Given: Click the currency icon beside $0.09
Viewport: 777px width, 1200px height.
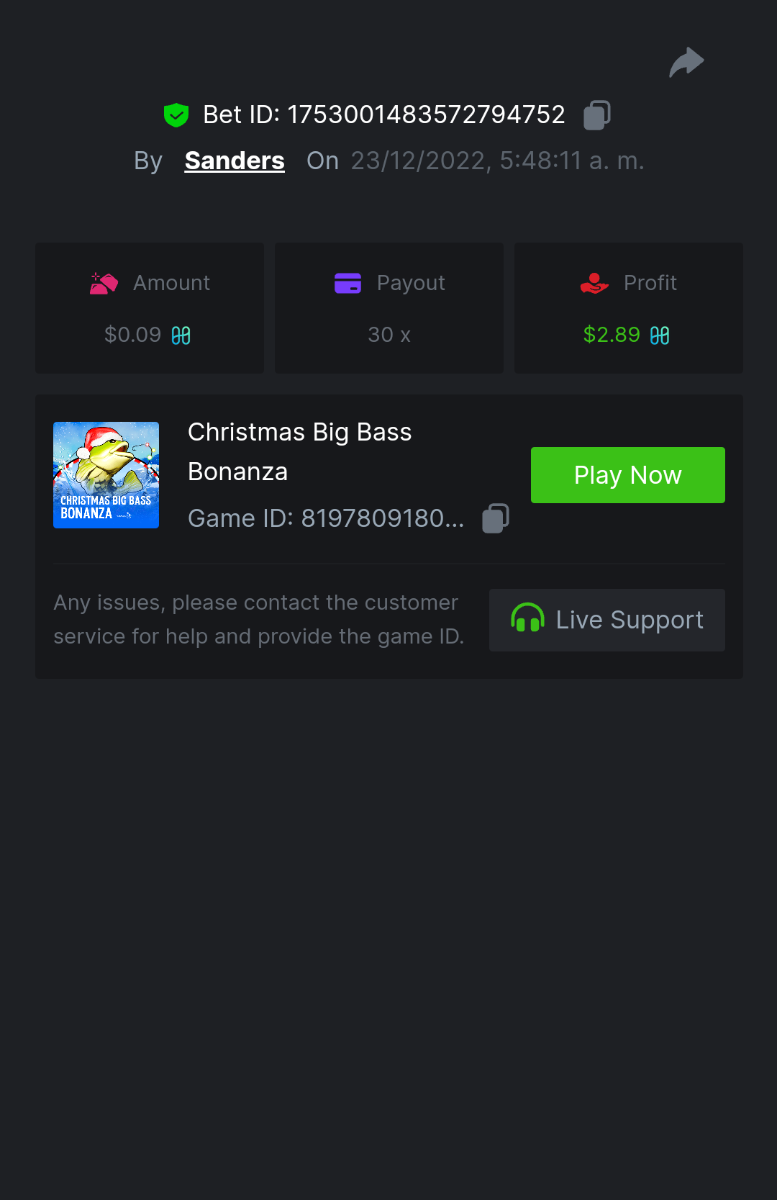Looking at the screenshot, I should click(x=181, y=335).
